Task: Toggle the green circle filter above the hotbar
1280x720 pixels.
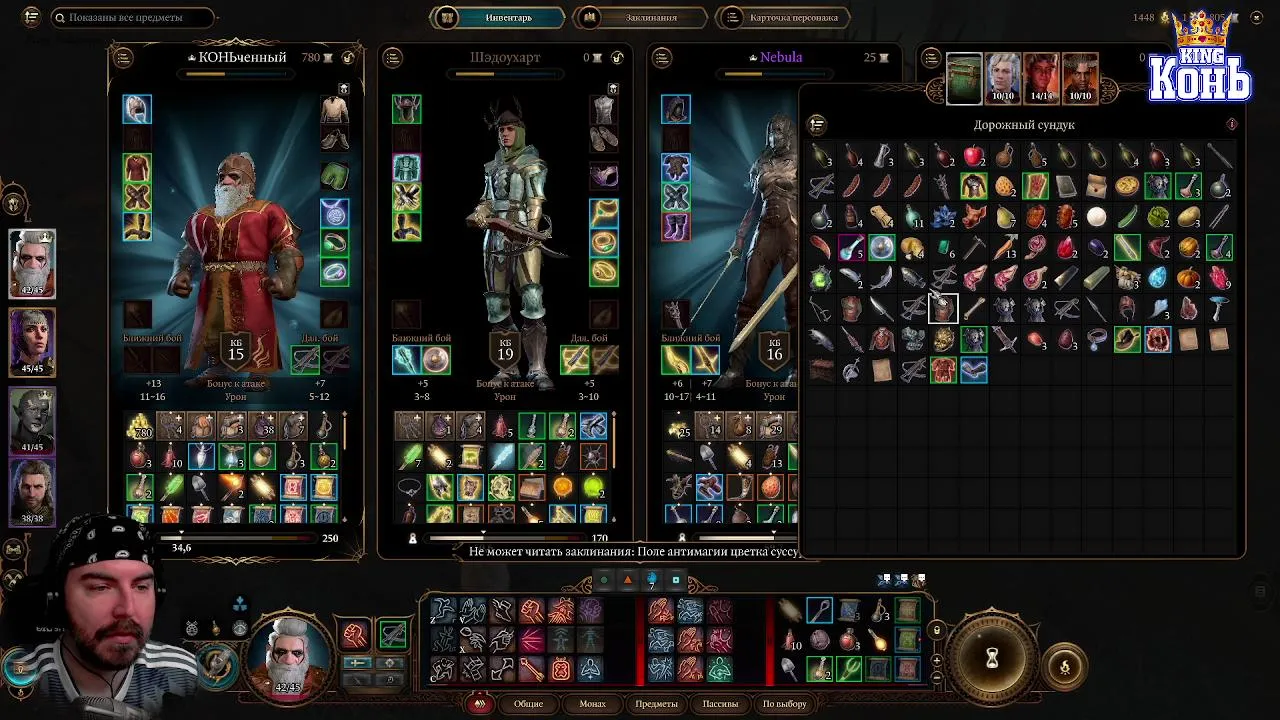Action: tap(604, 580)
